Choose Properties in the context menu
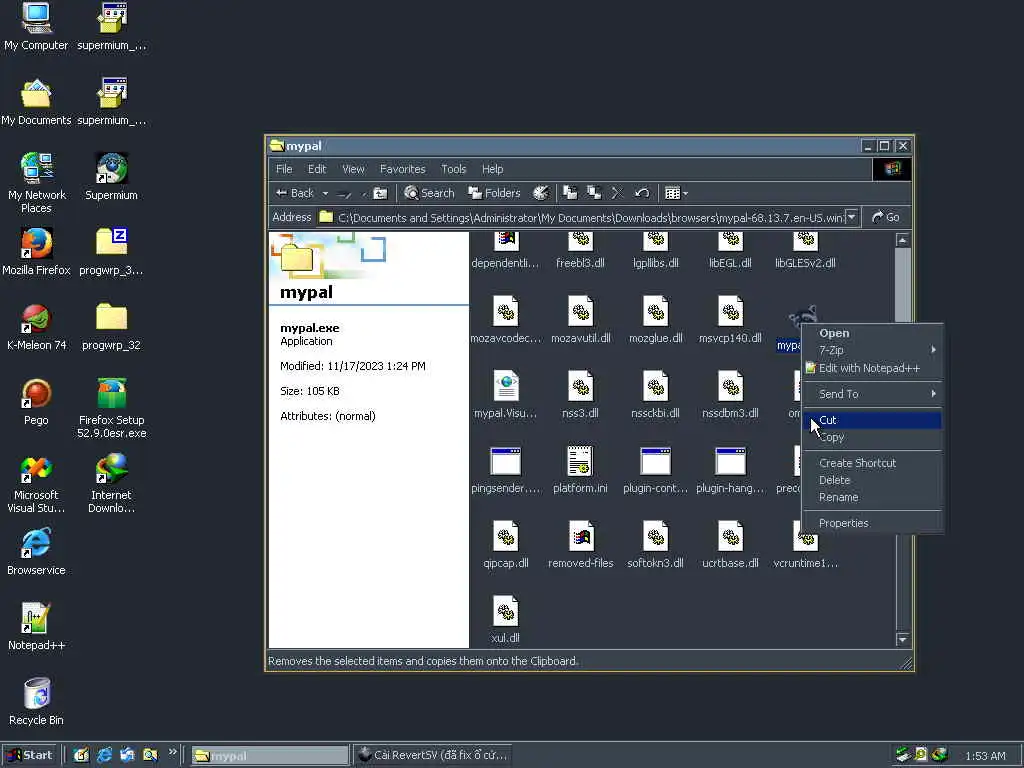This screenshot has width=1024, height=768. pyautogui.click(x=871, y=523)
